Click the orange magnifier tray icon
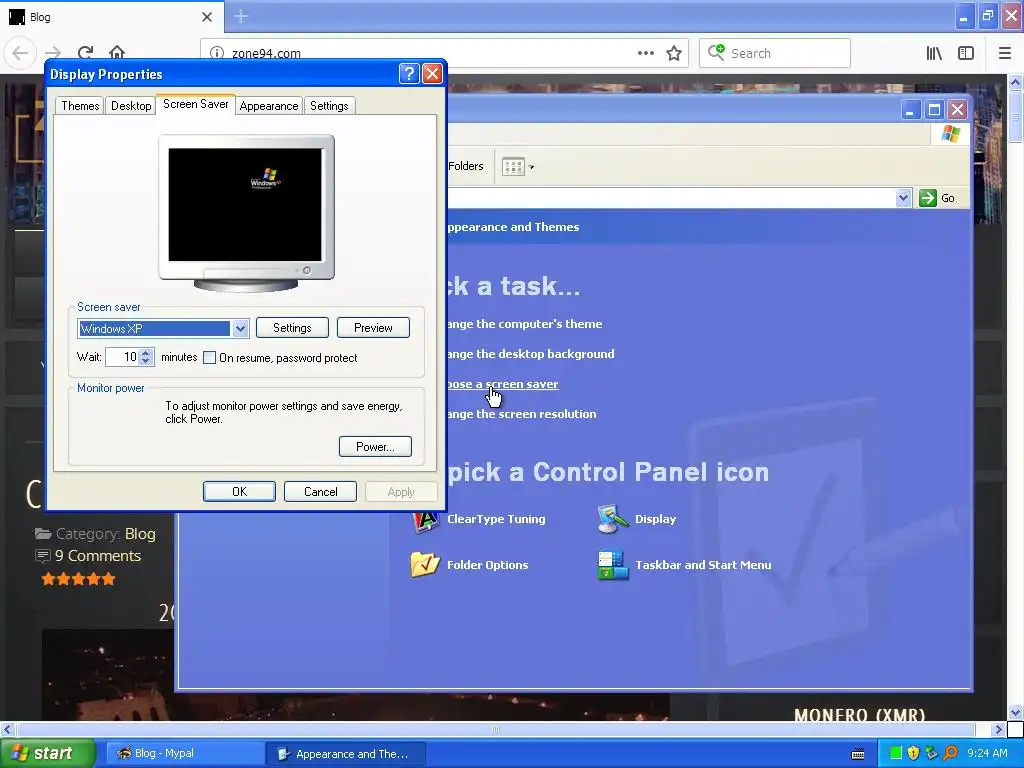Image resolution: width=1024 pixels, height=768 pixels. click(x=951, y=754)
